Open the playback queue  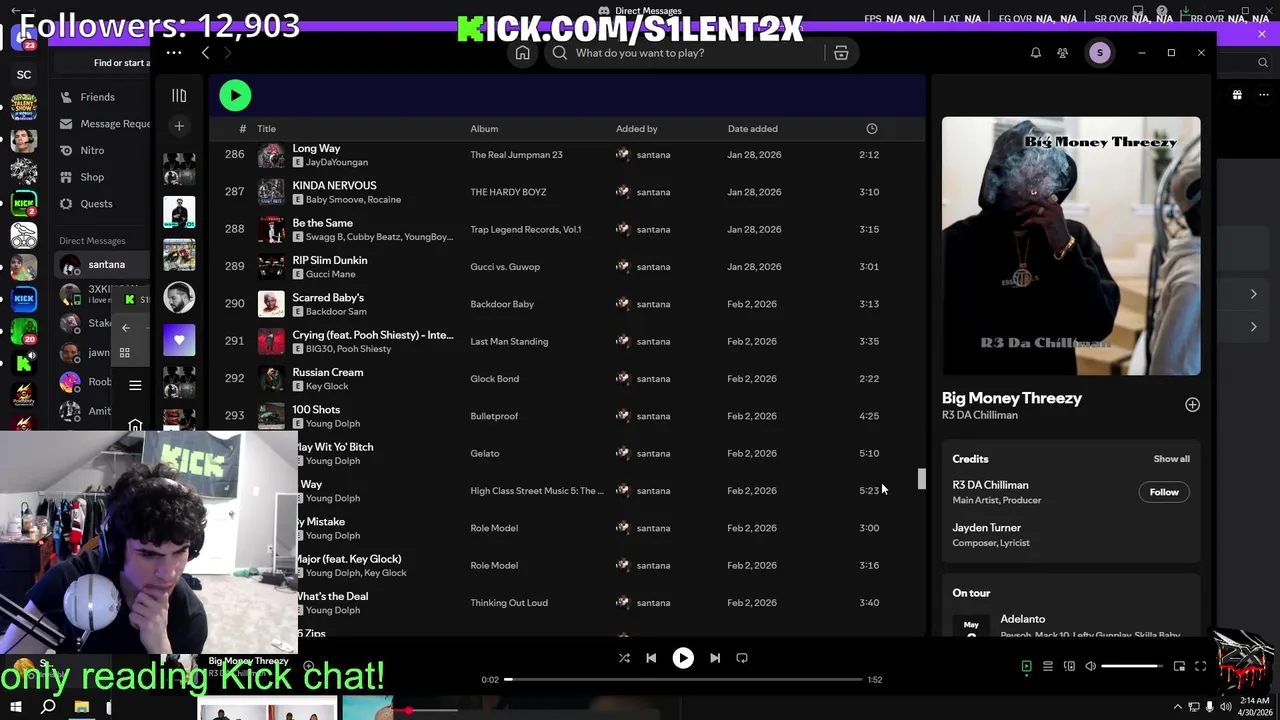click(1048, 666)
